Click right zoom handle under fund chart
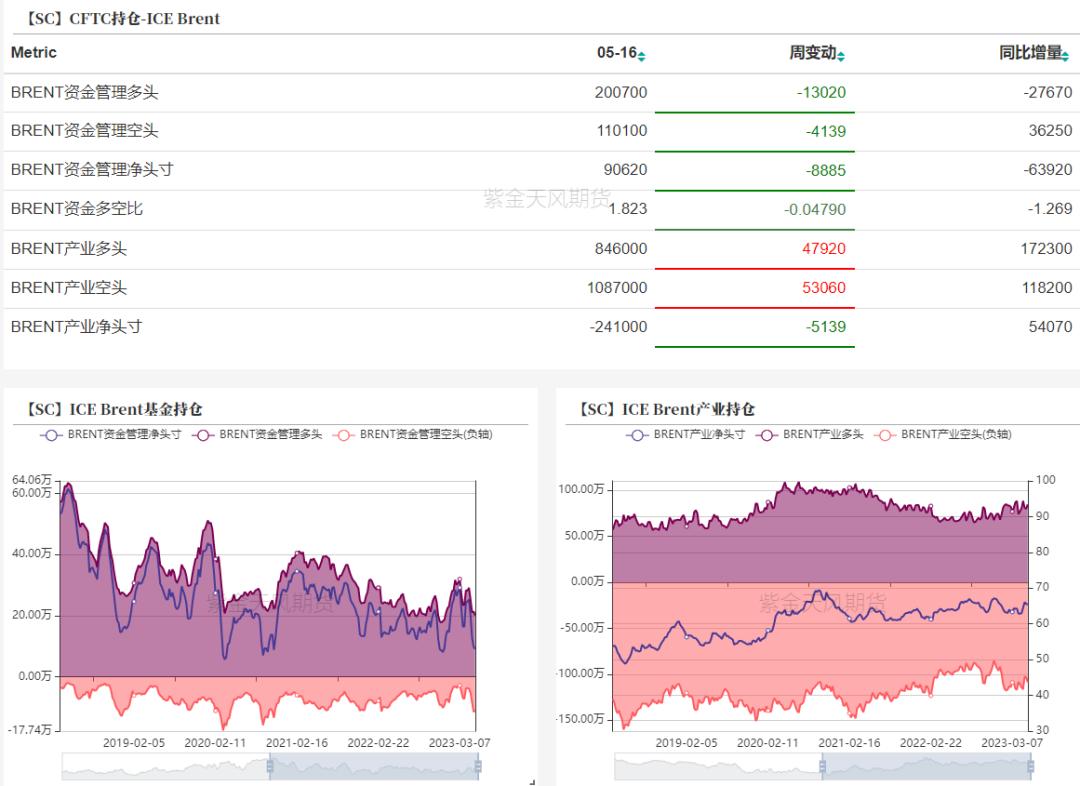Image resolution: width=1080 pixels, height=786 pixels. point(477,767)
